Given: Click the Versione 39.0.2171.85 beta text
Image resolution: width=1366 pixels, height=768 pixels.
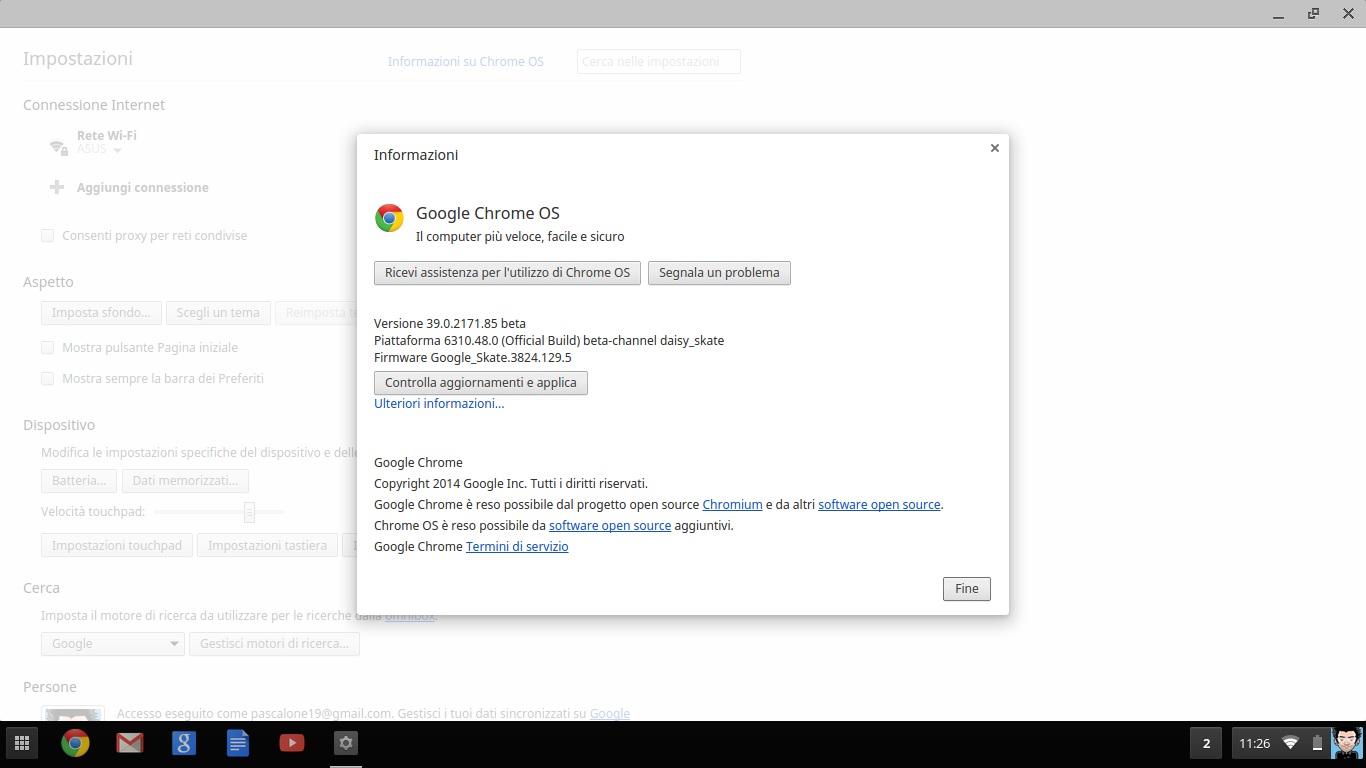Looking at the screenshot, I should [450, 324].
